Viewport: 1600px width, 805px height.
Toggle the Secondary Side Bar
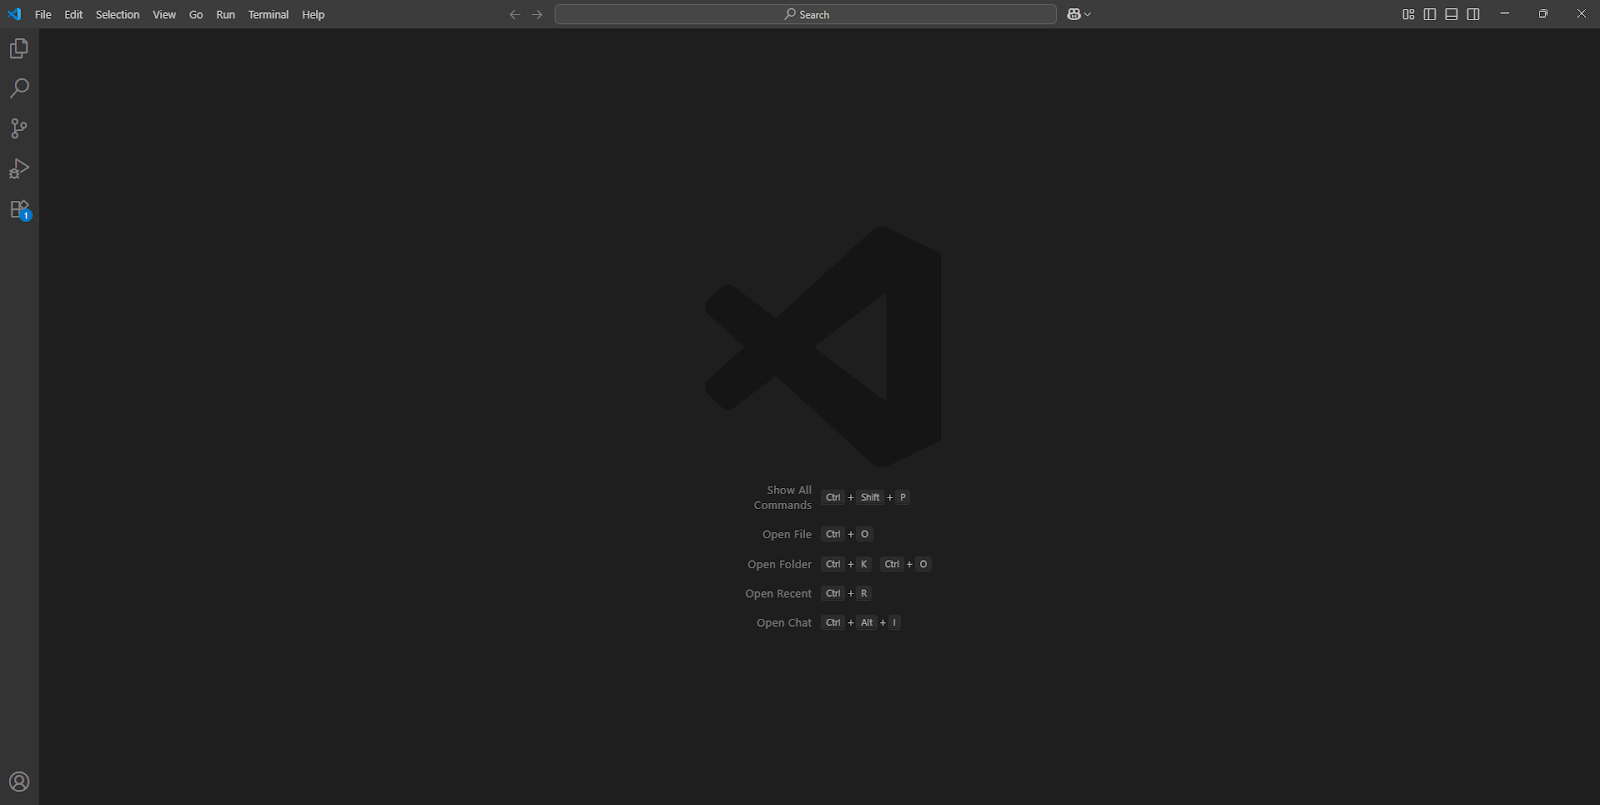pos(1473,14)
